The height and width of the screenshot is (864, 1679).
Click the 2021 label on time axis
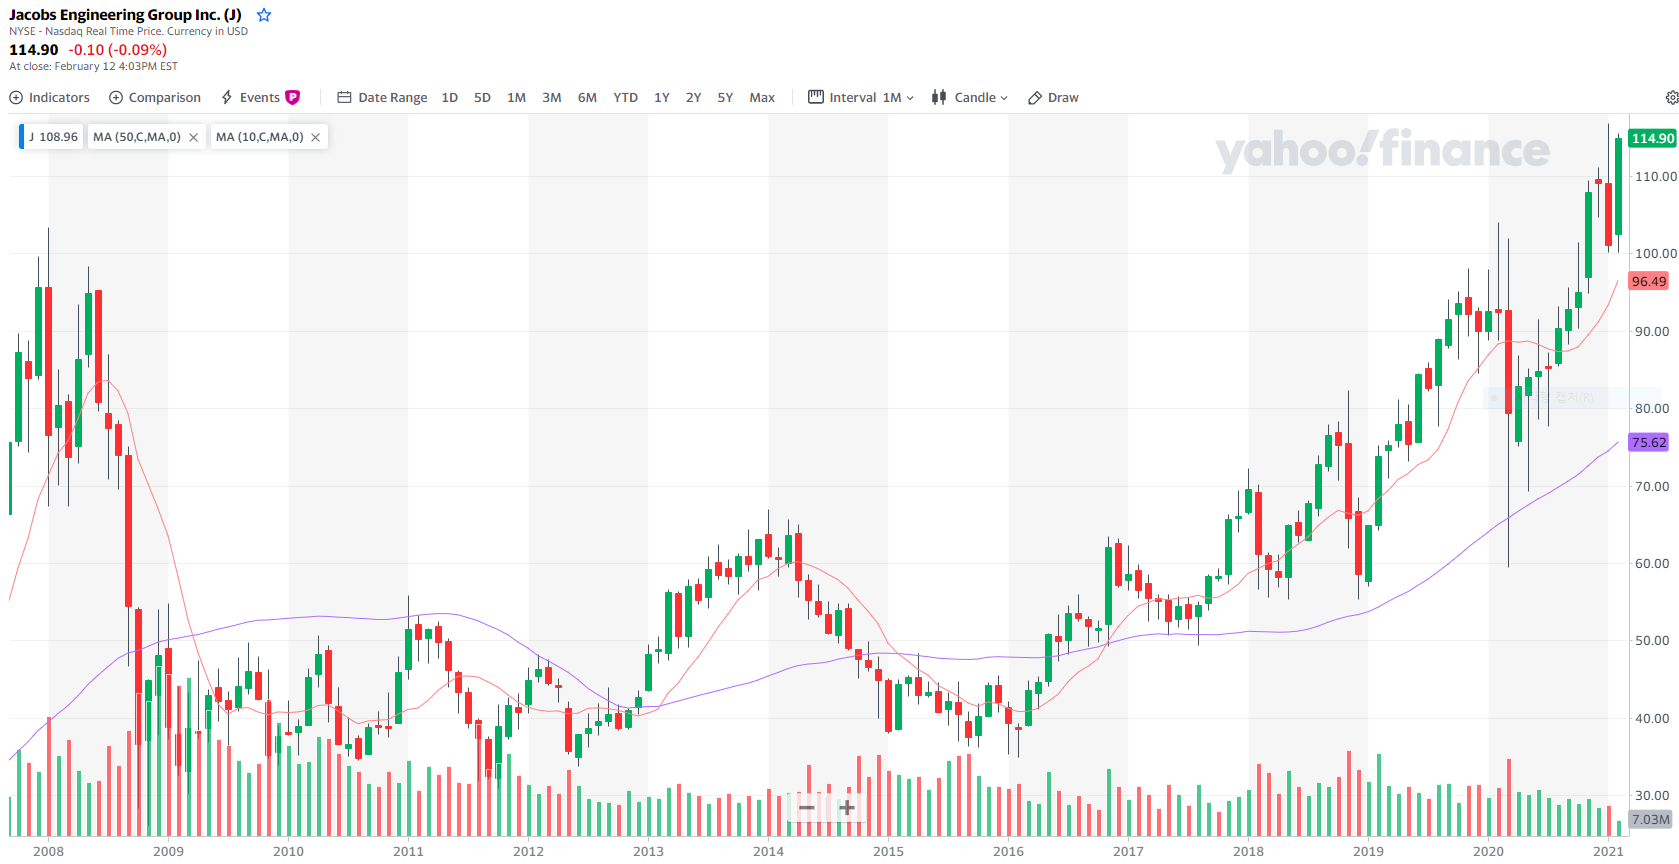click(1608, 851)
